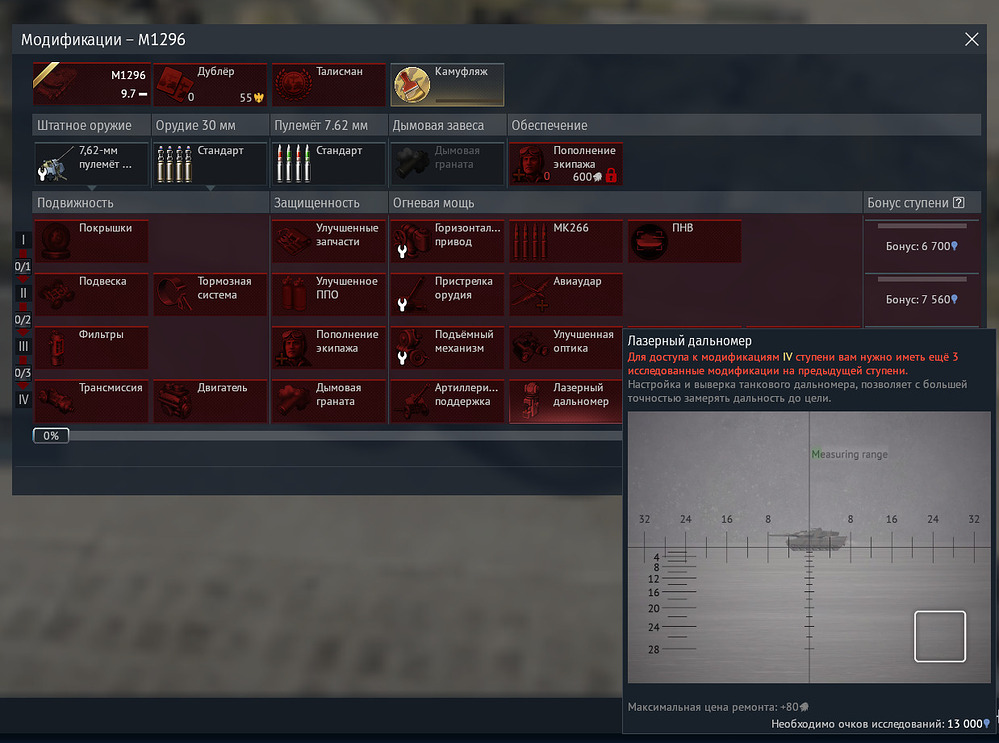999x743 pixels.
Task: Select the Подвеска suspension modification
Action: [91, 294]
